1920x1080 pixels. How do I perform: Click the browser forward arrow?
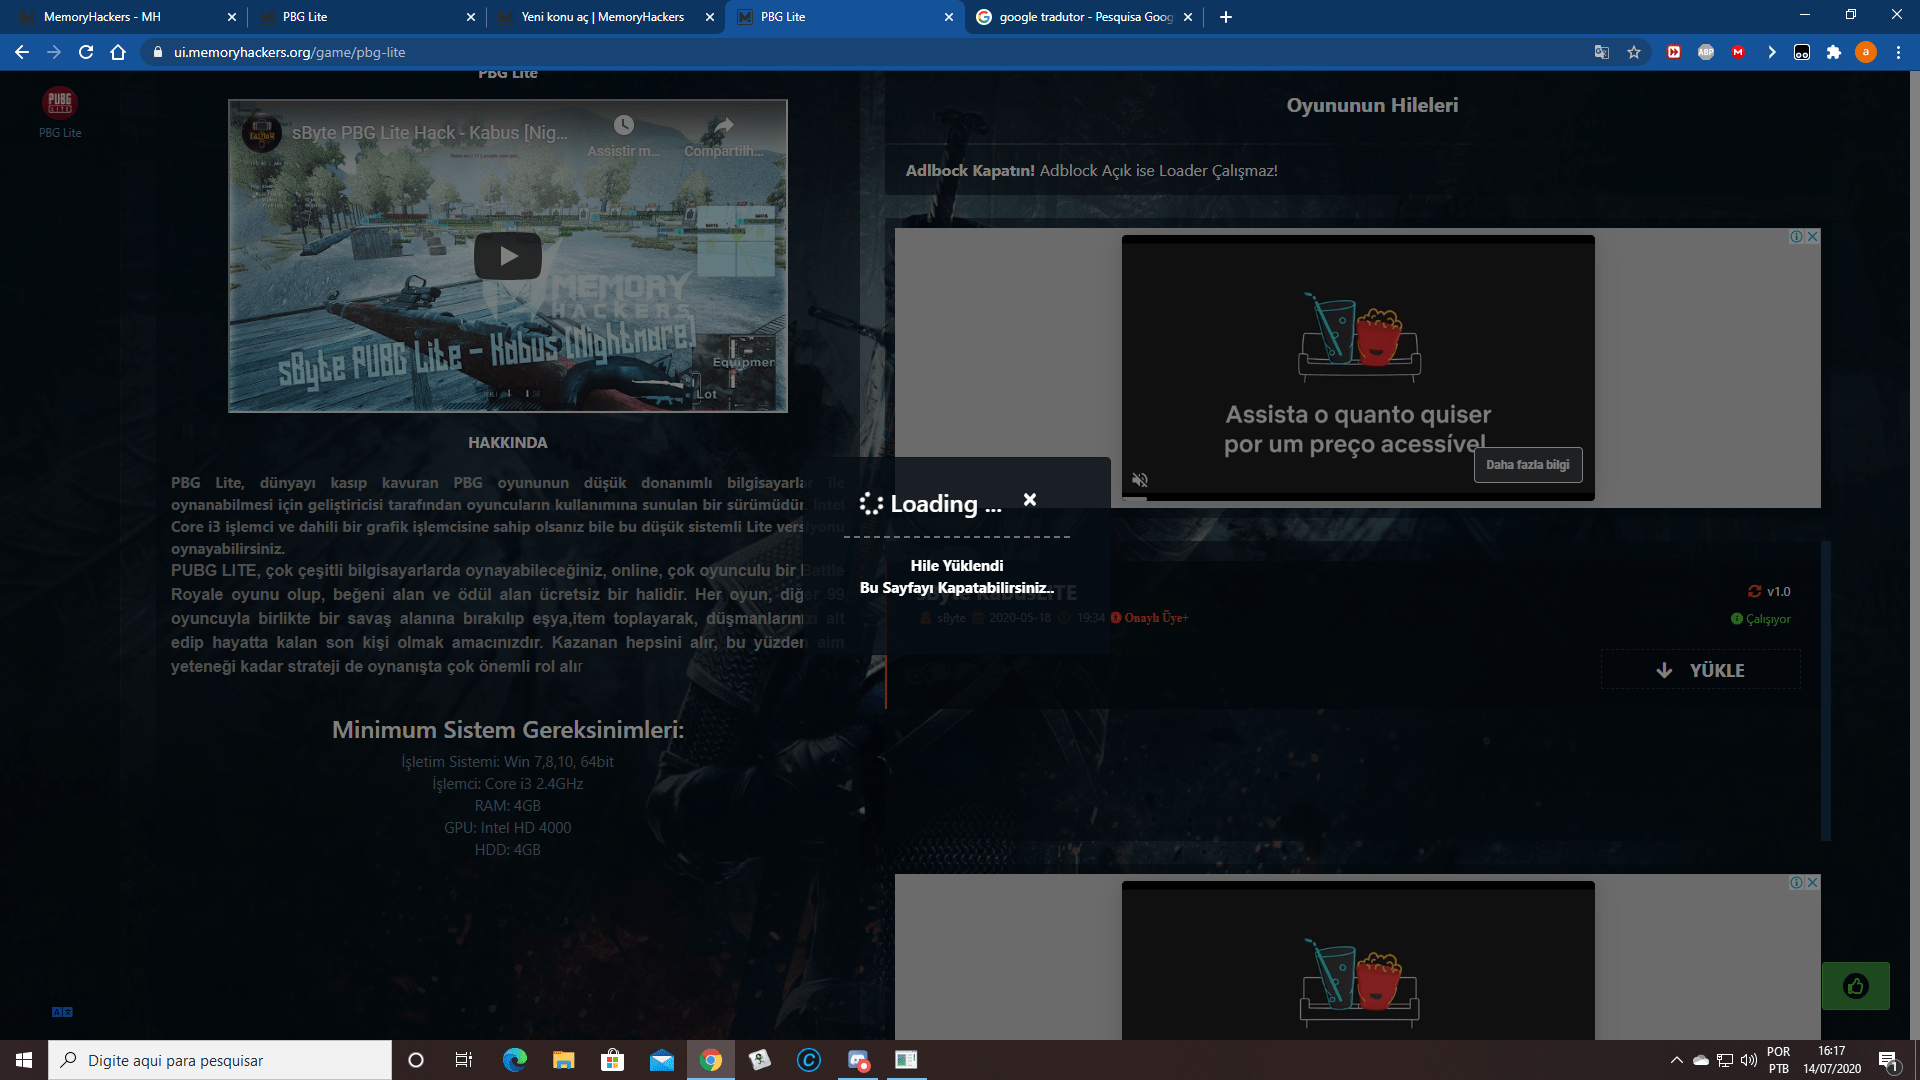tap(54, 52)
